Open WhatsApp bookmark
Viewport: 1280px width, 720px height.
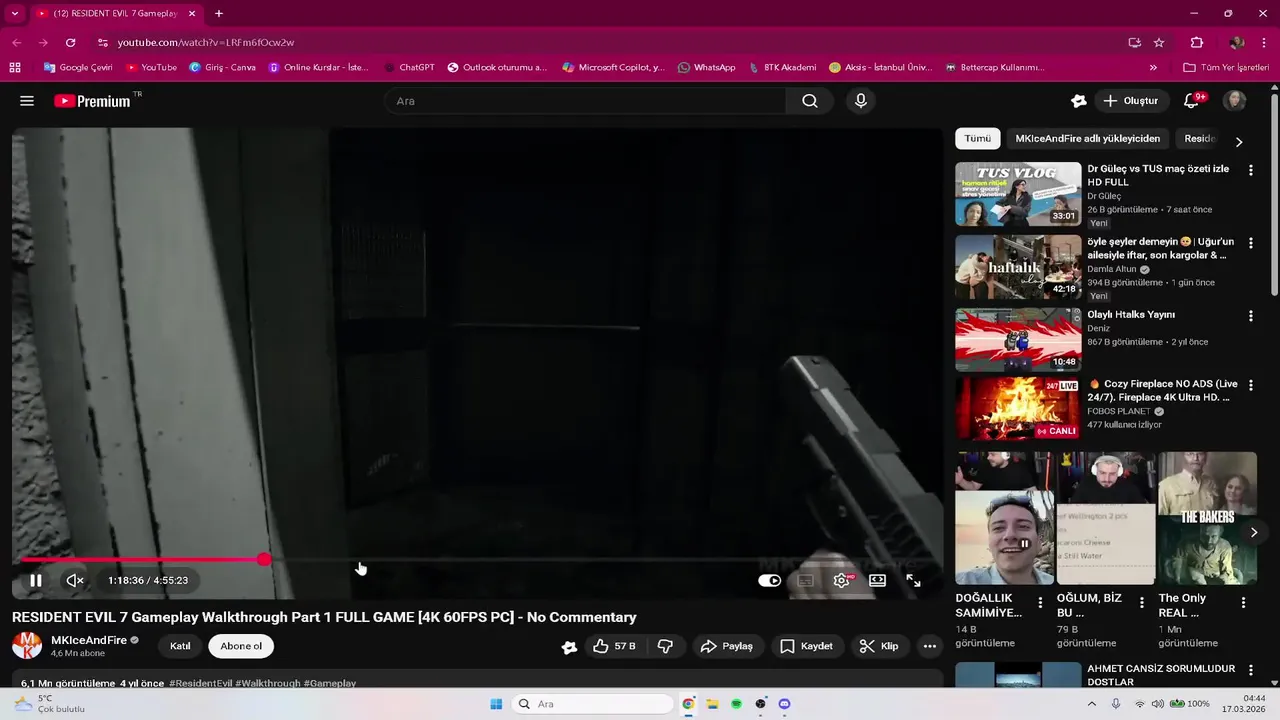[706, 68]
